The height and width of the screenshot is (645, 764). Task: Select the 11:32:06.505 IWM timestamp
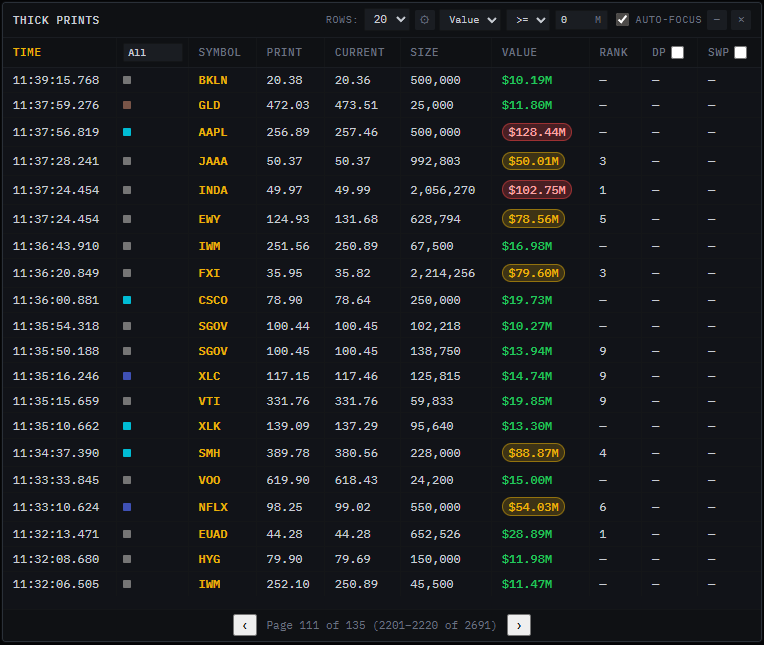pyautogui.click(x=56, y=584)
